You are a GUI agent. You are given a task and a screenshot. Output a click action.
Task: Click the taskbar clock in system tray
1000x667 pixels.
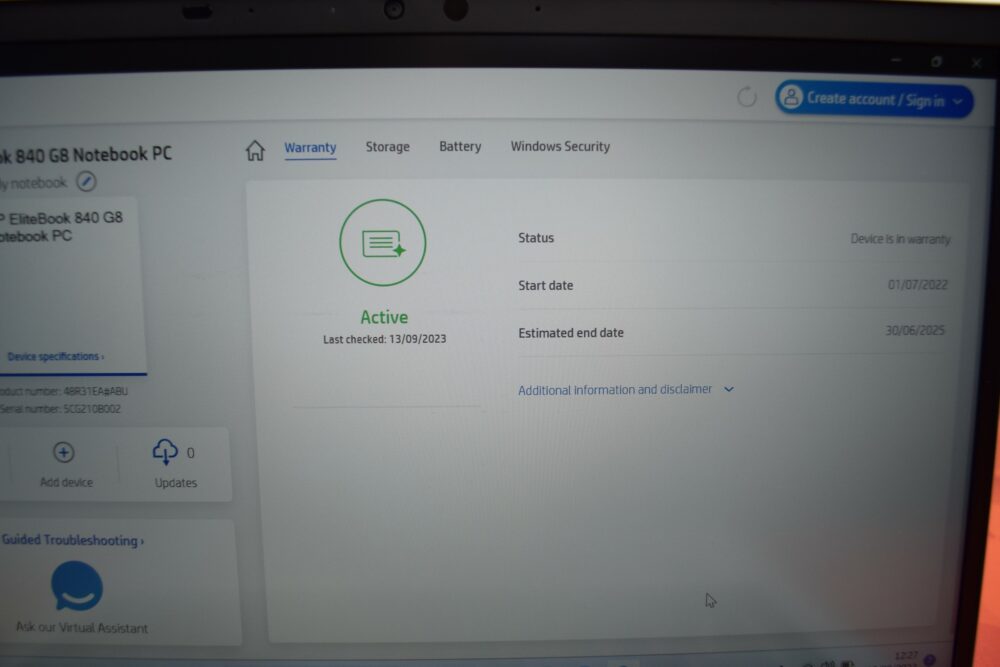click(x=906, y=658)
